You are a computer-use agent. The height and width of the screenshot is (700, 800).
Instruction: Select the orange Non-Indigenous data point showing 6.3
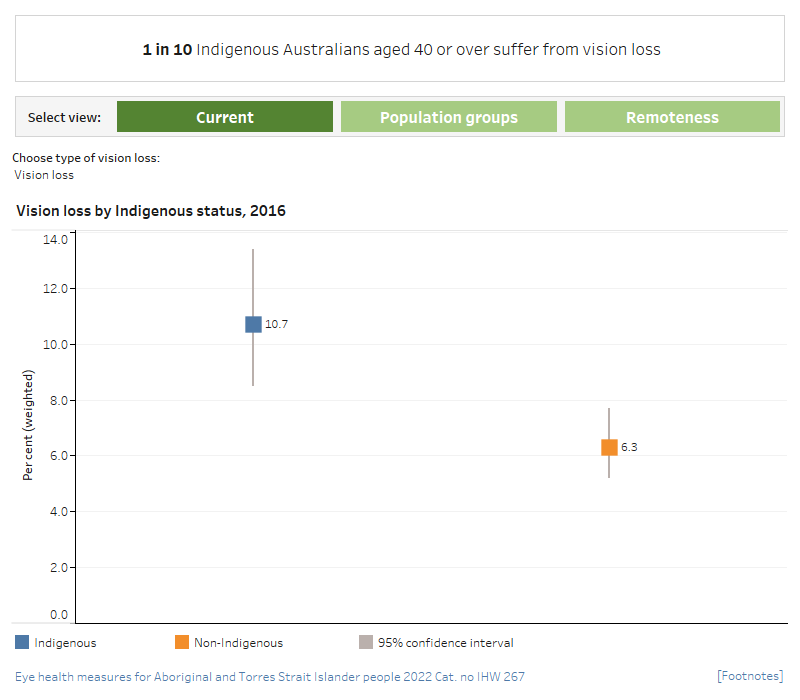tap(610, 447)
